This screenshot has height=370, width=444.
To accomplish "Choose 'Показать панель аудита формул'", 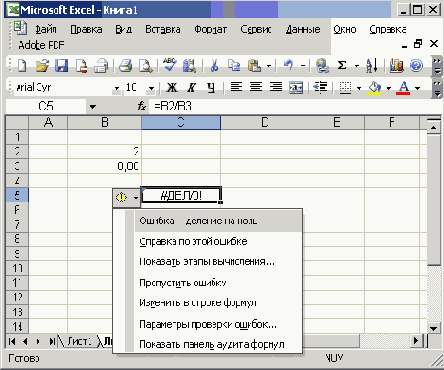I will (218, 344).
